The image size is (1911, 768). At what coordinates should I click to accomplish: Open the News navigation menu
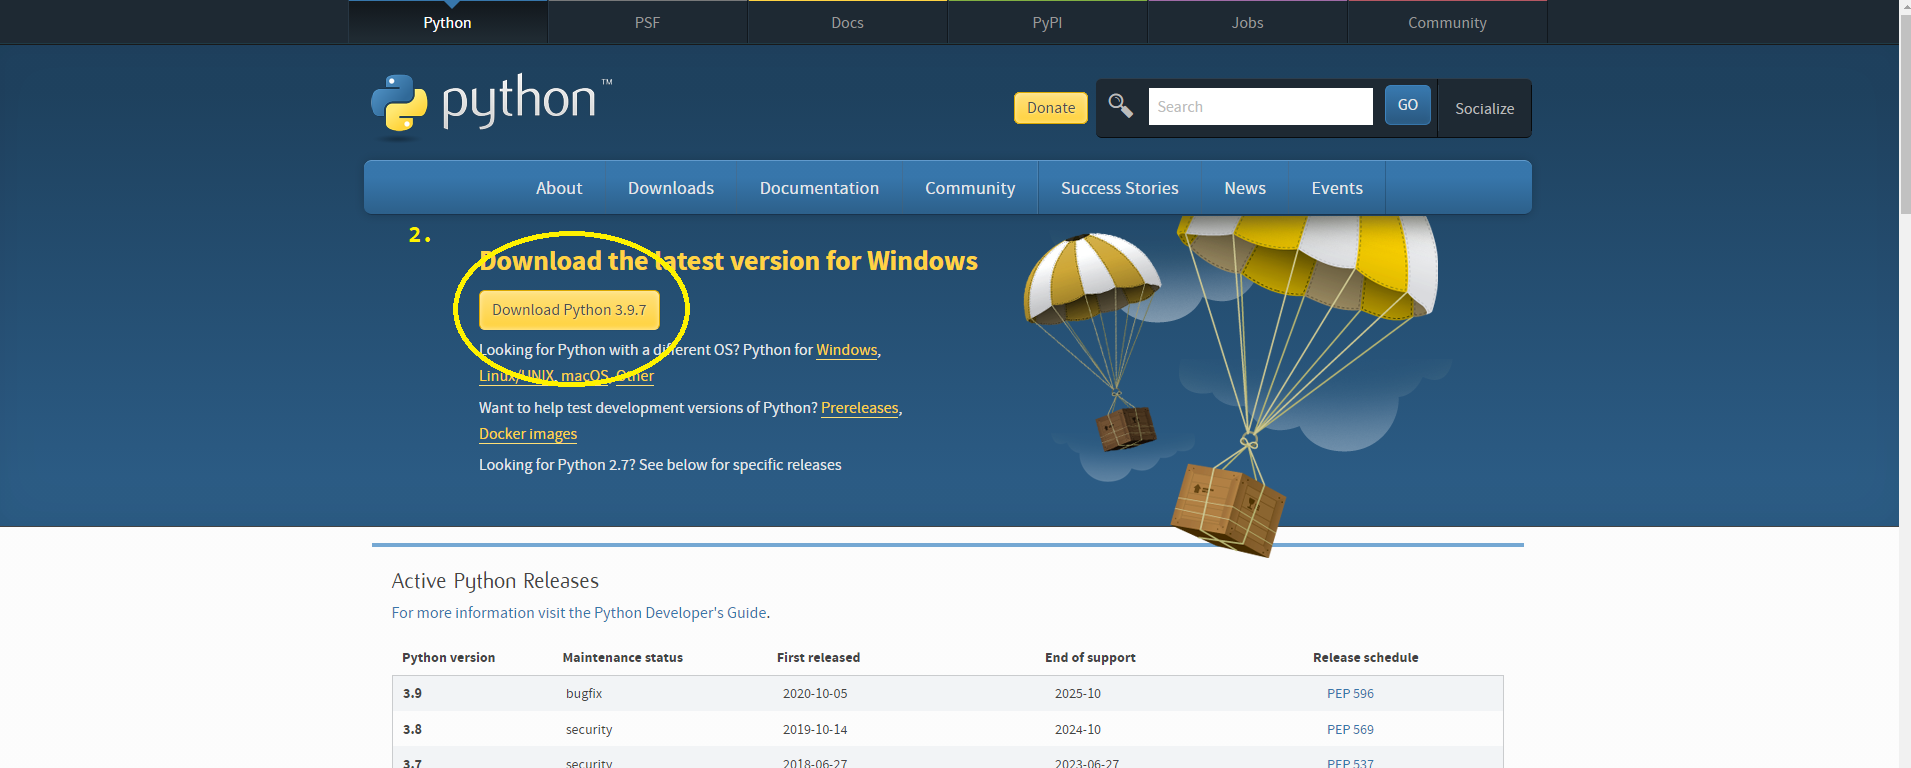(1245, 188)
